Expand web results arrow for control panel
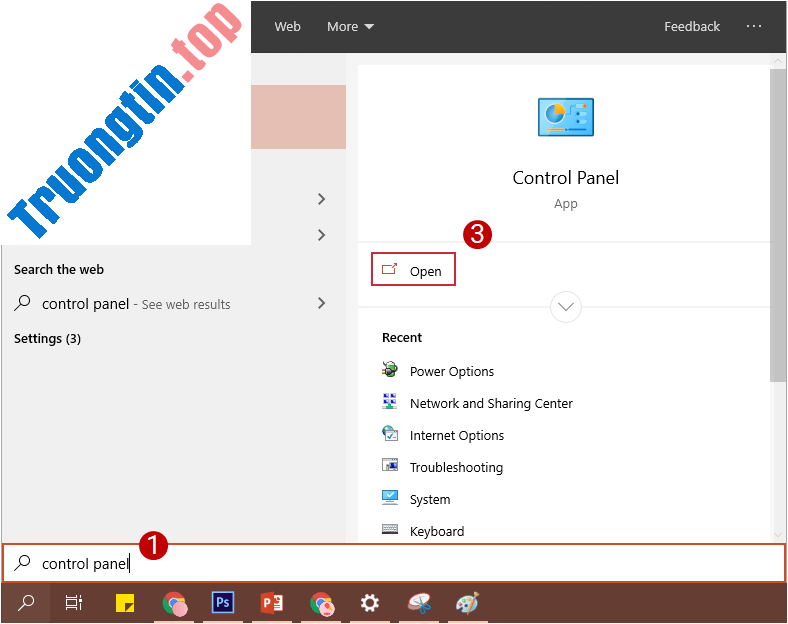The height and width of the screenshot is (624, 788). (322, 303)
